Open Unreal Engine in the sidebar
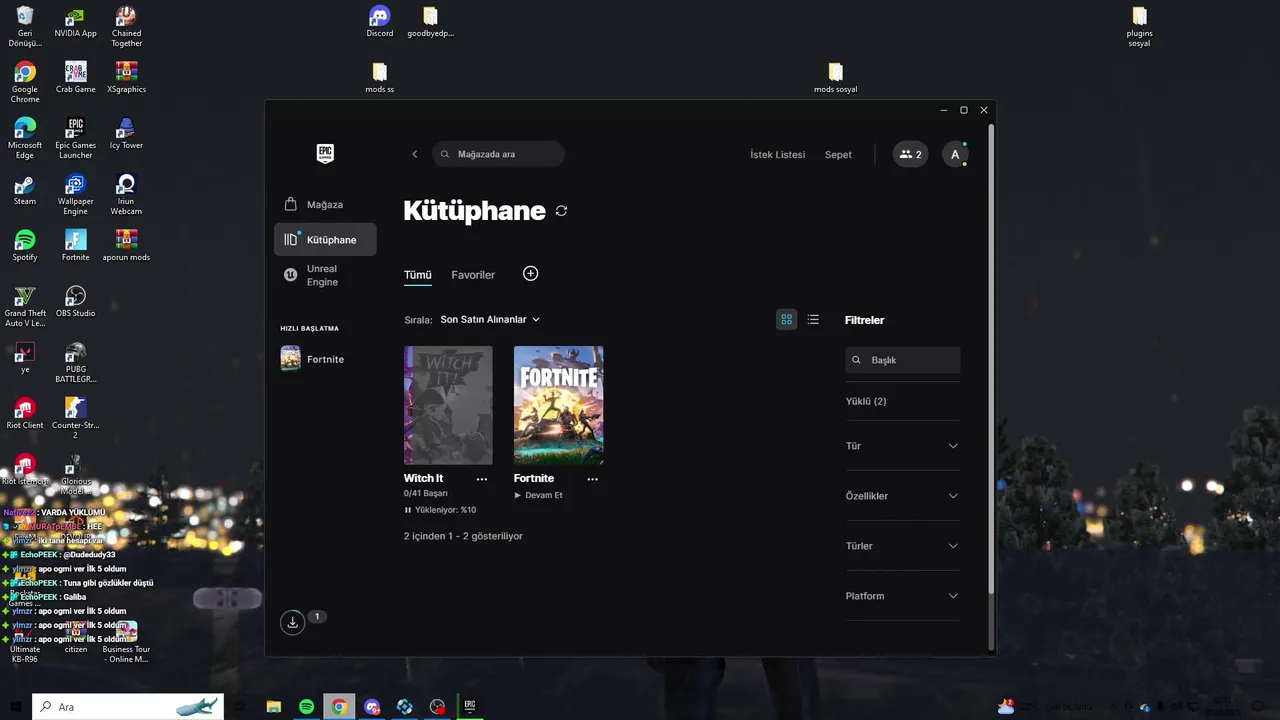Image resolution: width=1280 pixels, height=720 pixels. pyautogui.click(x=325, y=275)
